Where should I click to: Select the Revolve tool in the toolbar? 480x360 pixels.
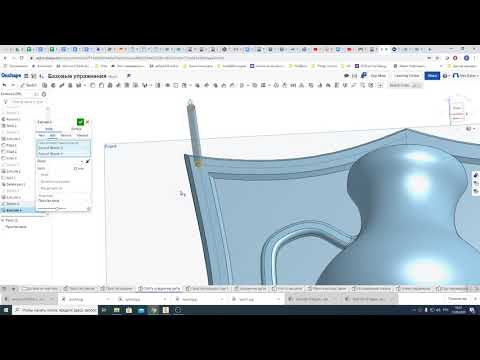(53, 85)
